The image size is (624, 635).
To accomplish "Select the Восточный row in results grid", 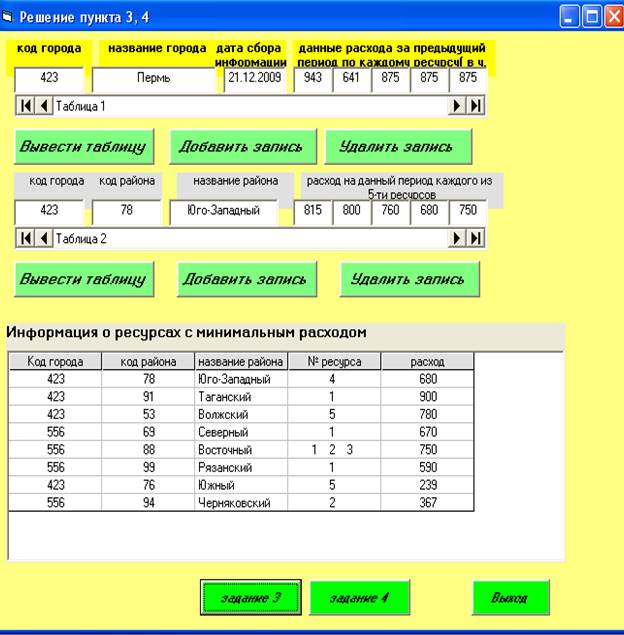I will pyautogui.click(x=240, y=450).
